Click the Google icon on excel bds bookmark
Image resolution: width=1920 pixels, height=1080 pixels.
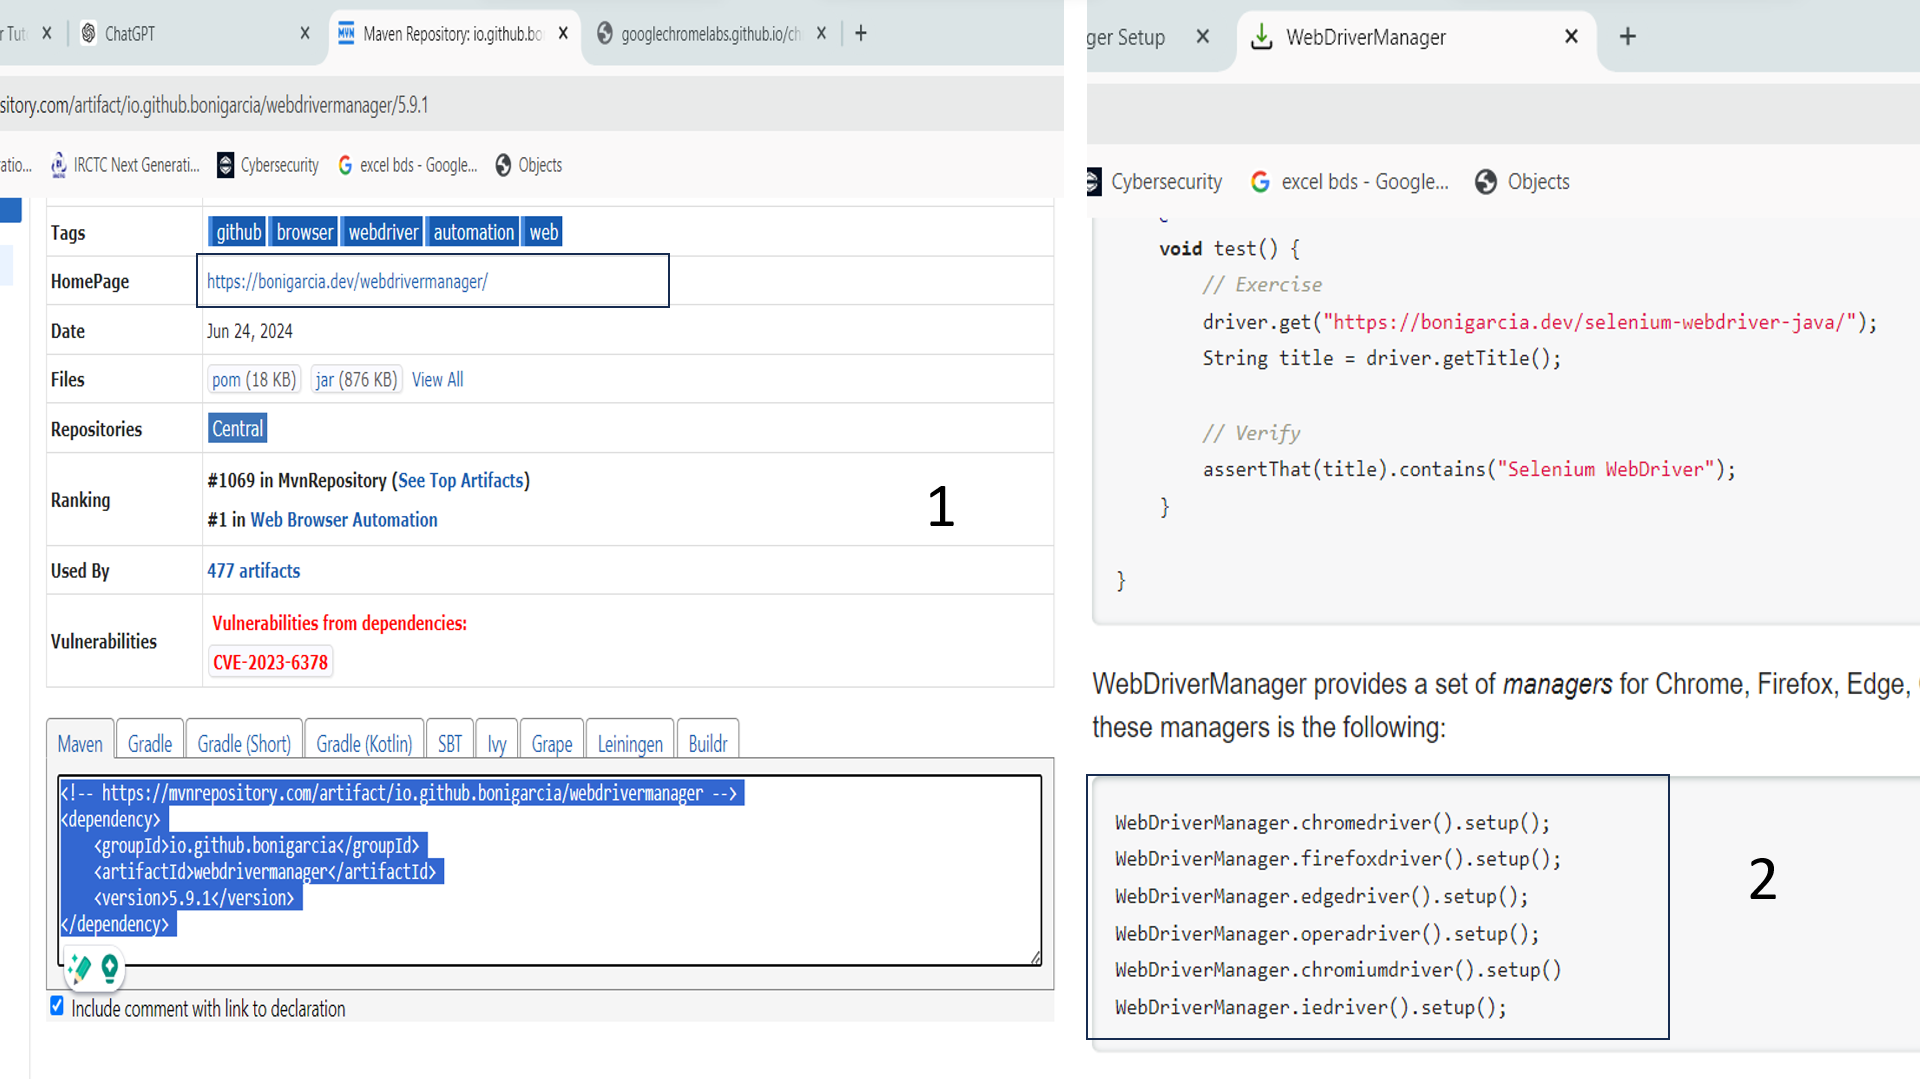(346, 165)
